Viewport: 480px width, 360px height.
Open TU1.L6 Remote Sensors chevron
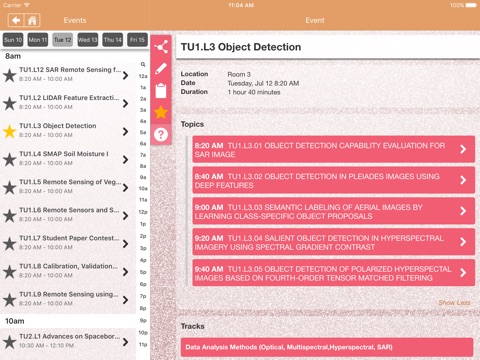coord(125,215)
